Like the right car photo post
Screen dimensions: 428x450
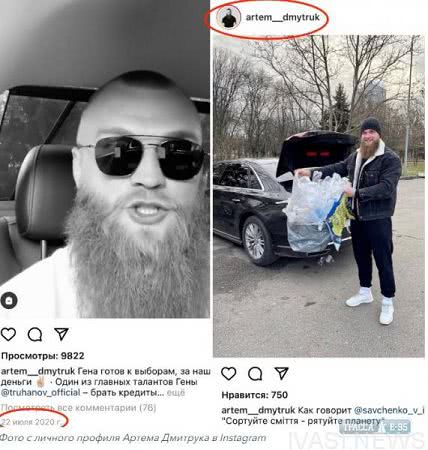pos(229,374)
